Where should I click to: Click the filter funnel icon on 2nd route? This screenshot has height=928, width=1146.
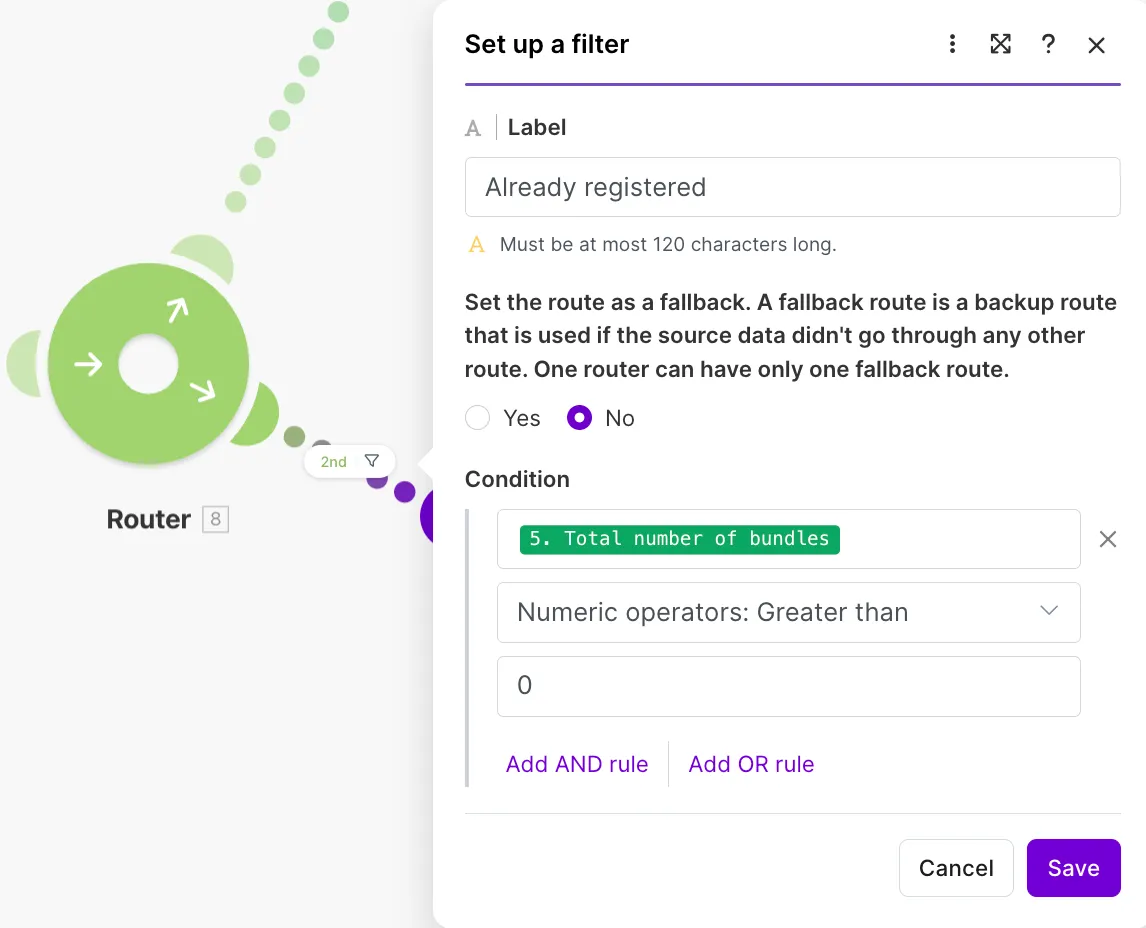point(372,461)
